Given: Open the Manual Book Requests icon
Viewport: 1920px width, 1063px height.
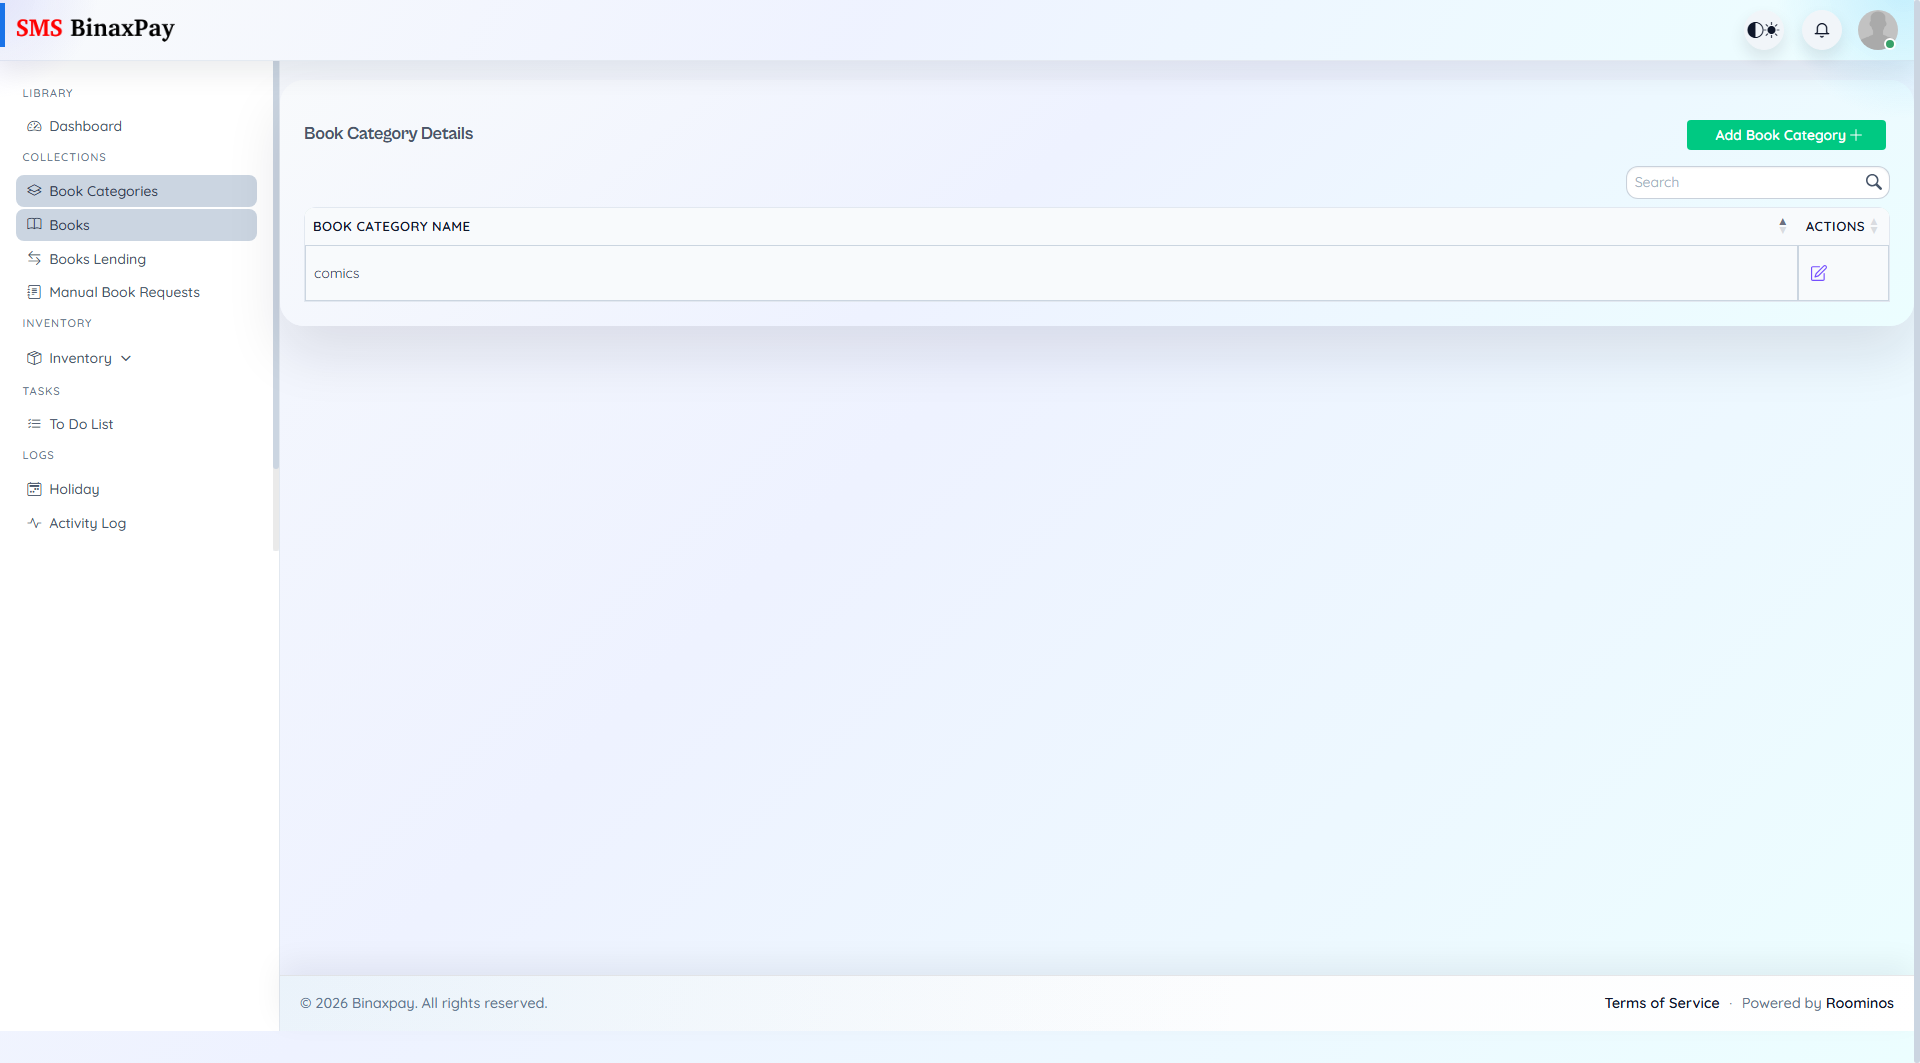Looking at the screenshot, I should 34,291.
